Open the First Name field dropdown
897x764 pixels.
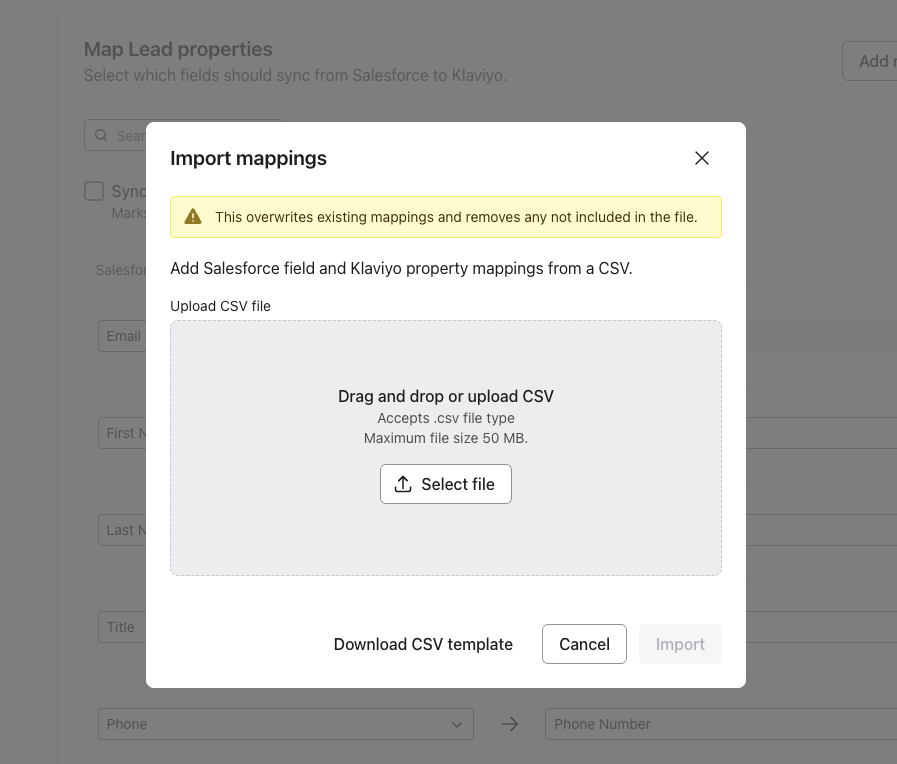pos(122,433)
